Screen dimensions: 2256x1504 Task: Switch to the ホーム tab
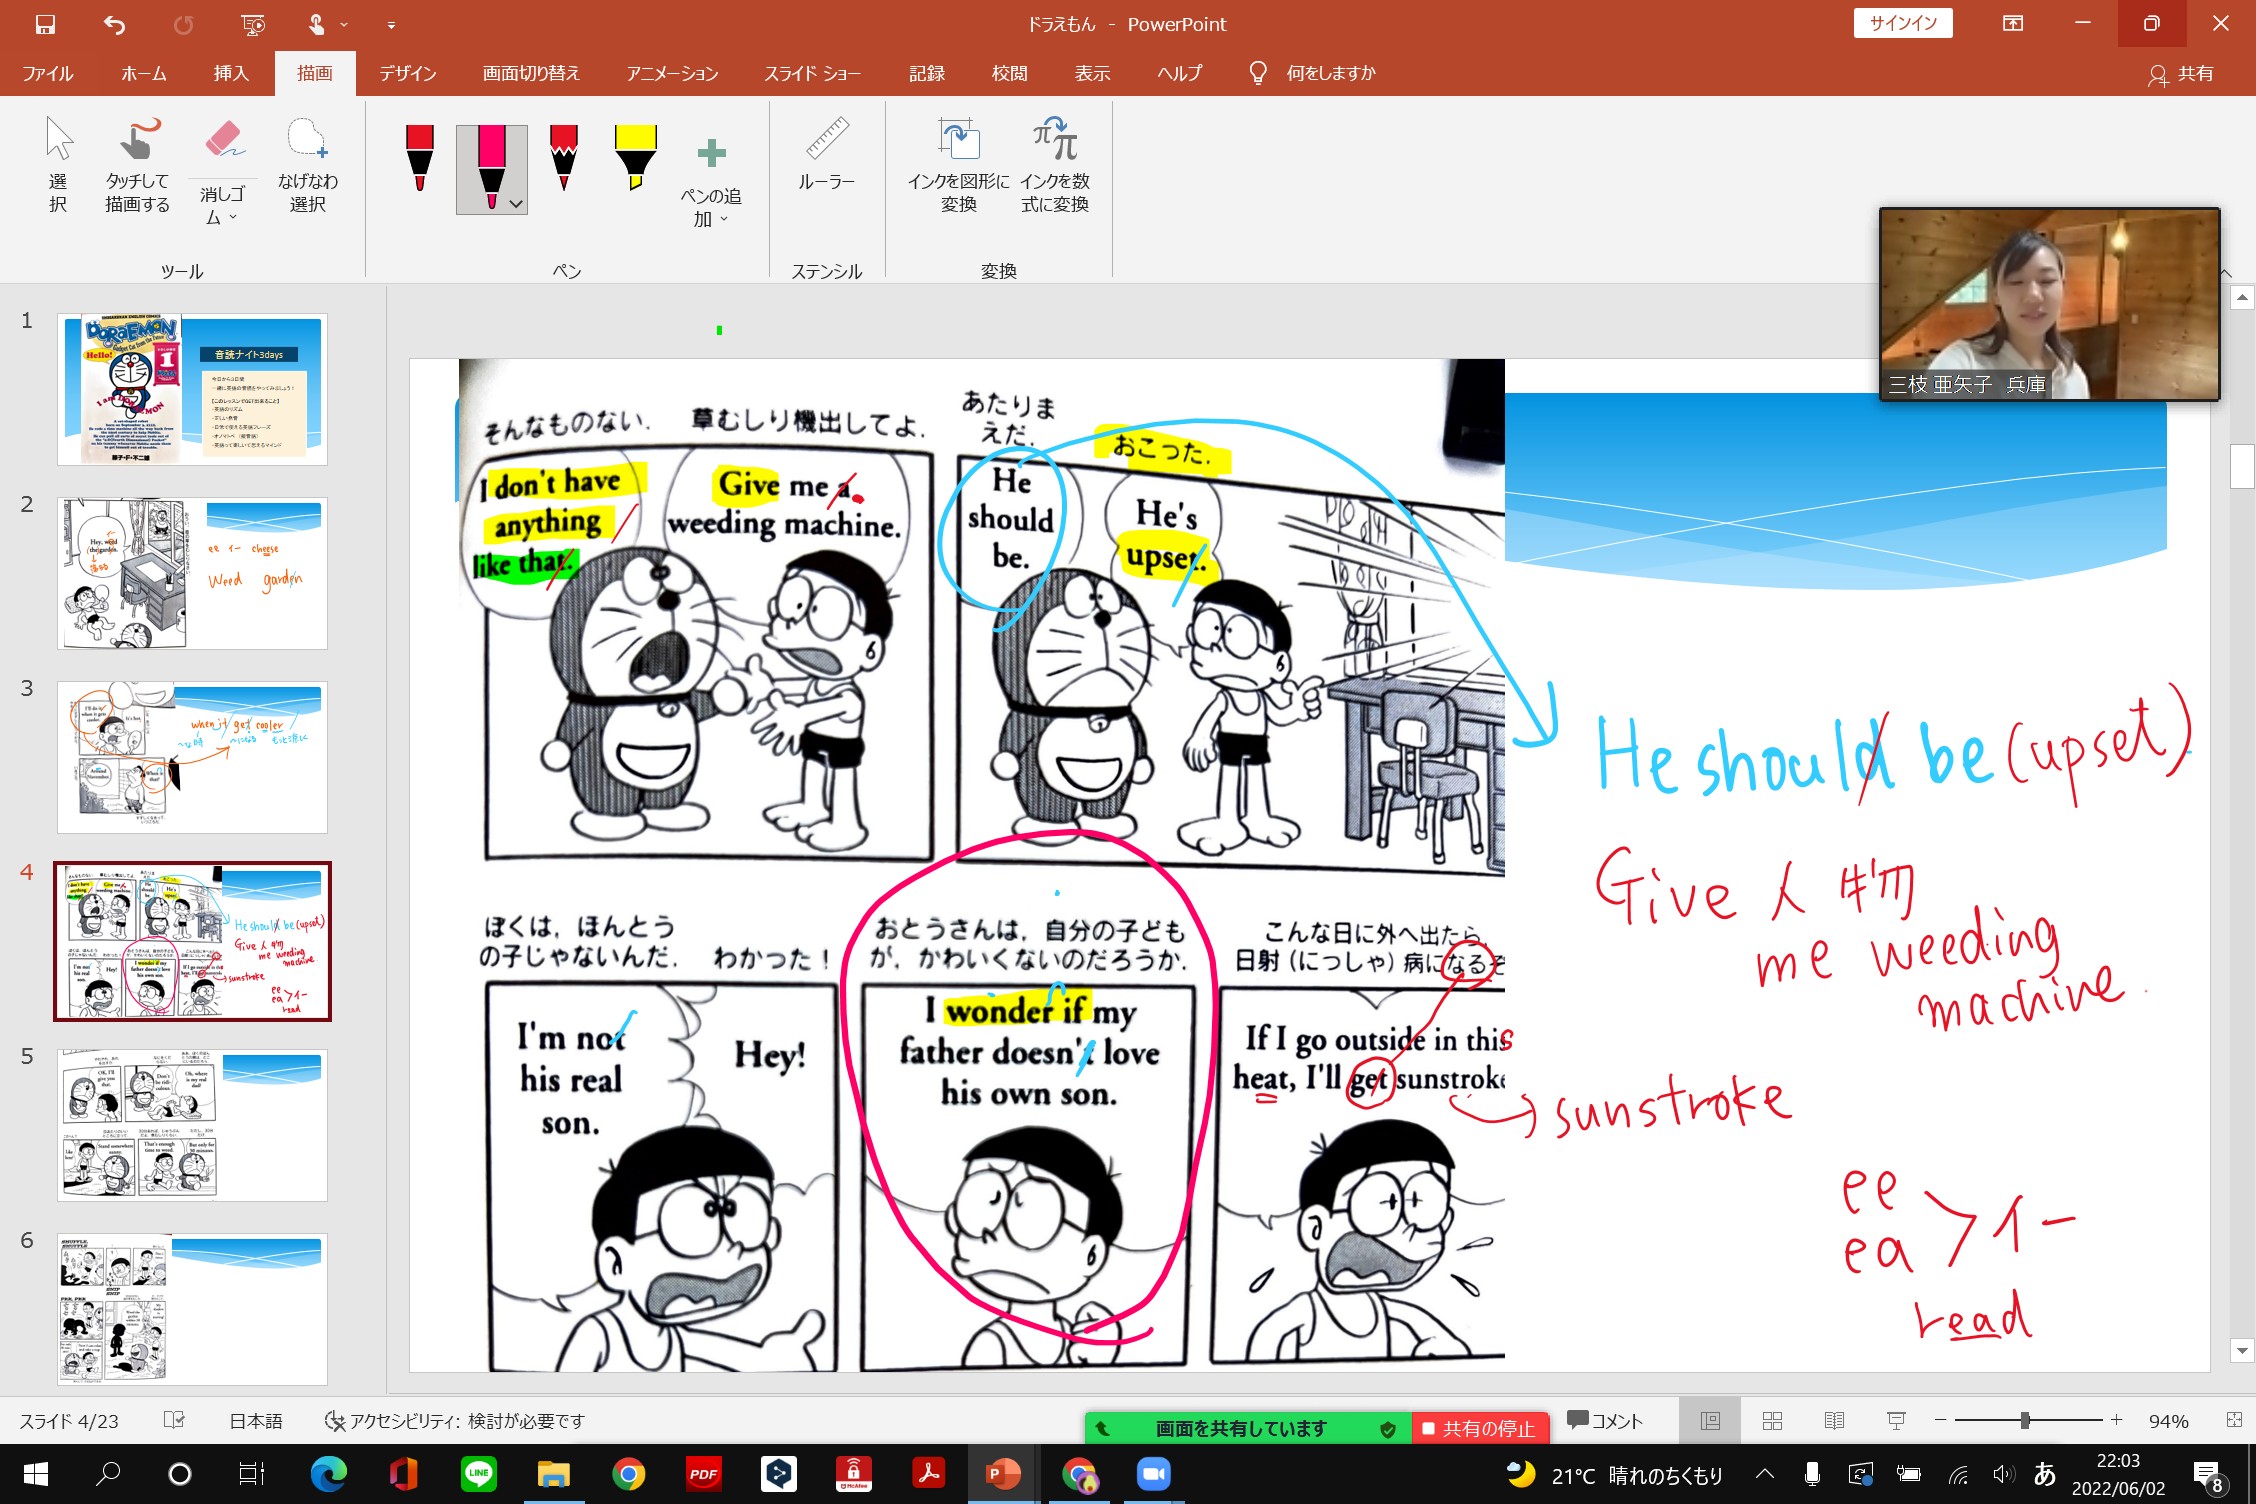(x=144, y=73)
